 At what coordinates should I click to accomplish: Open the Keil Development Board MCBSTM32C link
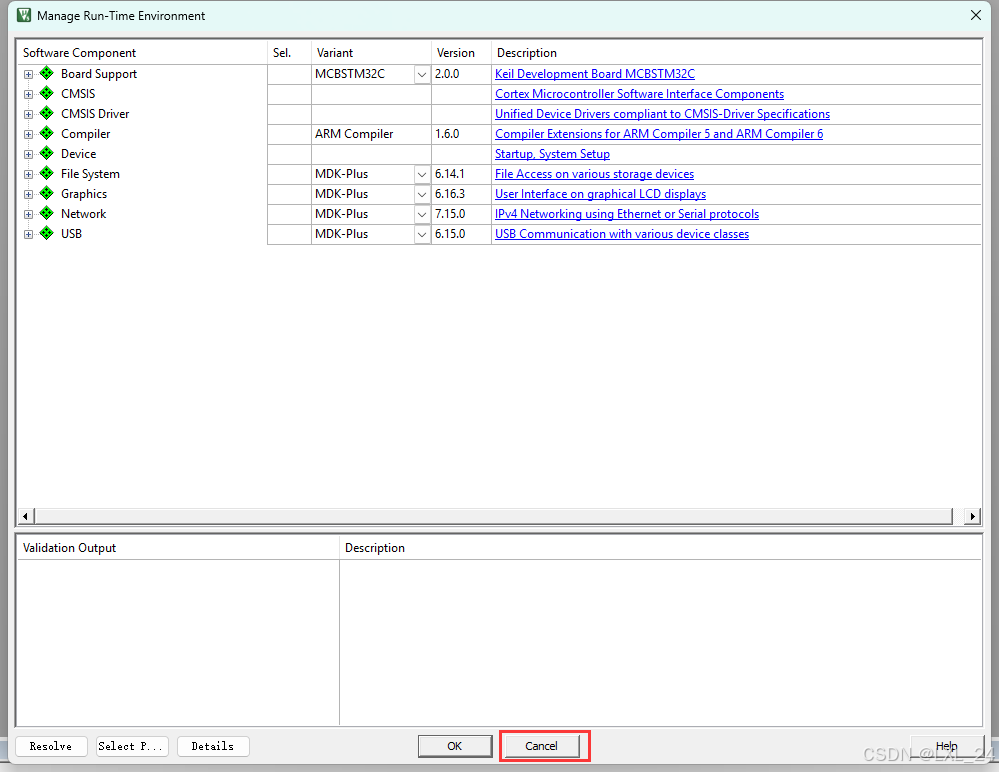coord(594,74)
